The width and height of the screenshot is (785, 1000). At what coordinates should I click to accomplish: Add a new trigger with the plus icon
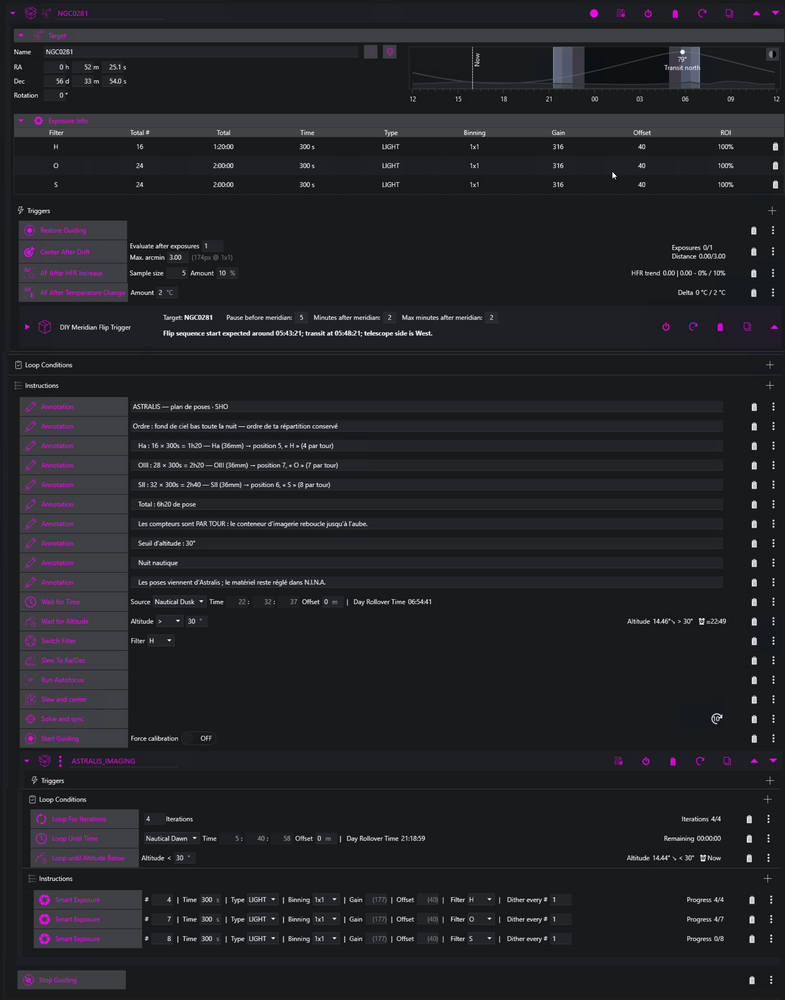772,210
